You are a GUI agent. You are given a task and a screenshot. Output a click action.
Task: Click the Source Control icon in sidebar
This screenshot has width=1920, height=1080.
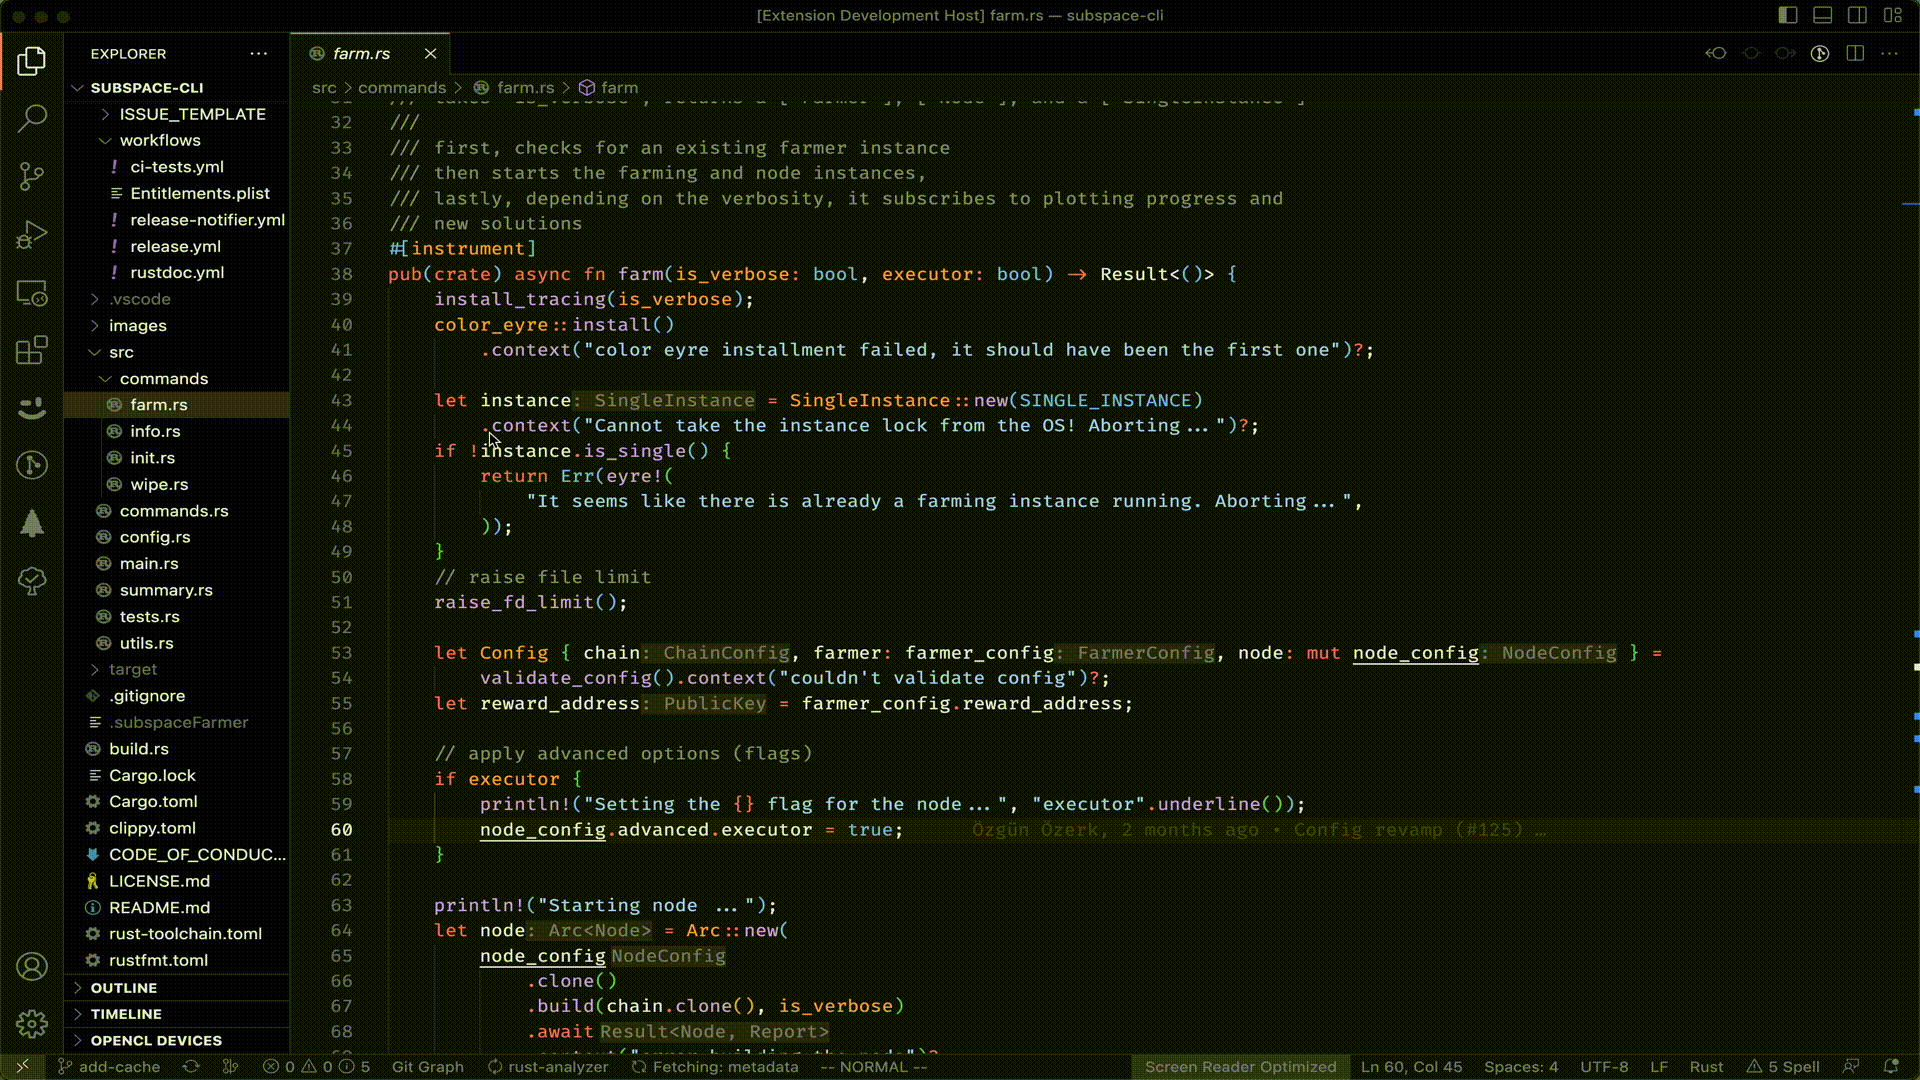click(32, 174)
